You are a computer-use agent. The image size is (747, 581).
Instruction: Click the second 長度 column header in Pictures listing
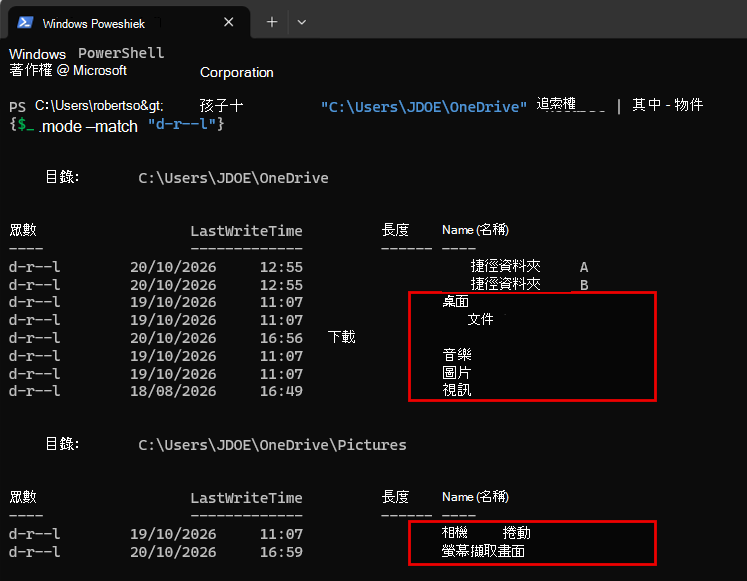click(x=395, y=497)
